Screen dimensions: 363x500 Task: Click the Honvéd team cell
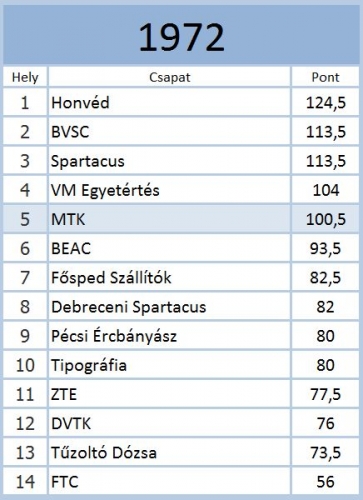pyautogui.click(x=169, y=102)
